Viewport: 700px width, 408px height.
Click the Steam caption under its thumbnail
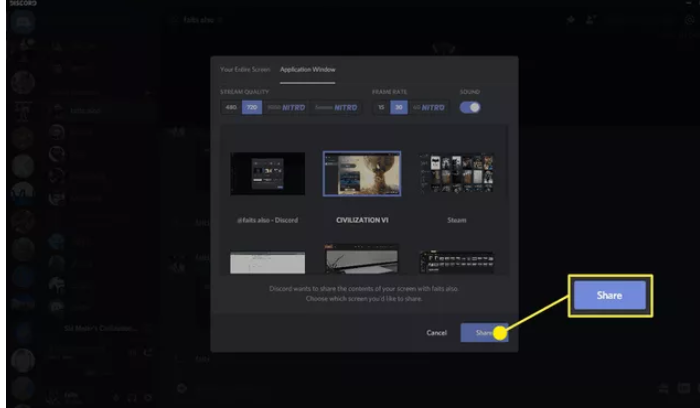tap(456, 220)
